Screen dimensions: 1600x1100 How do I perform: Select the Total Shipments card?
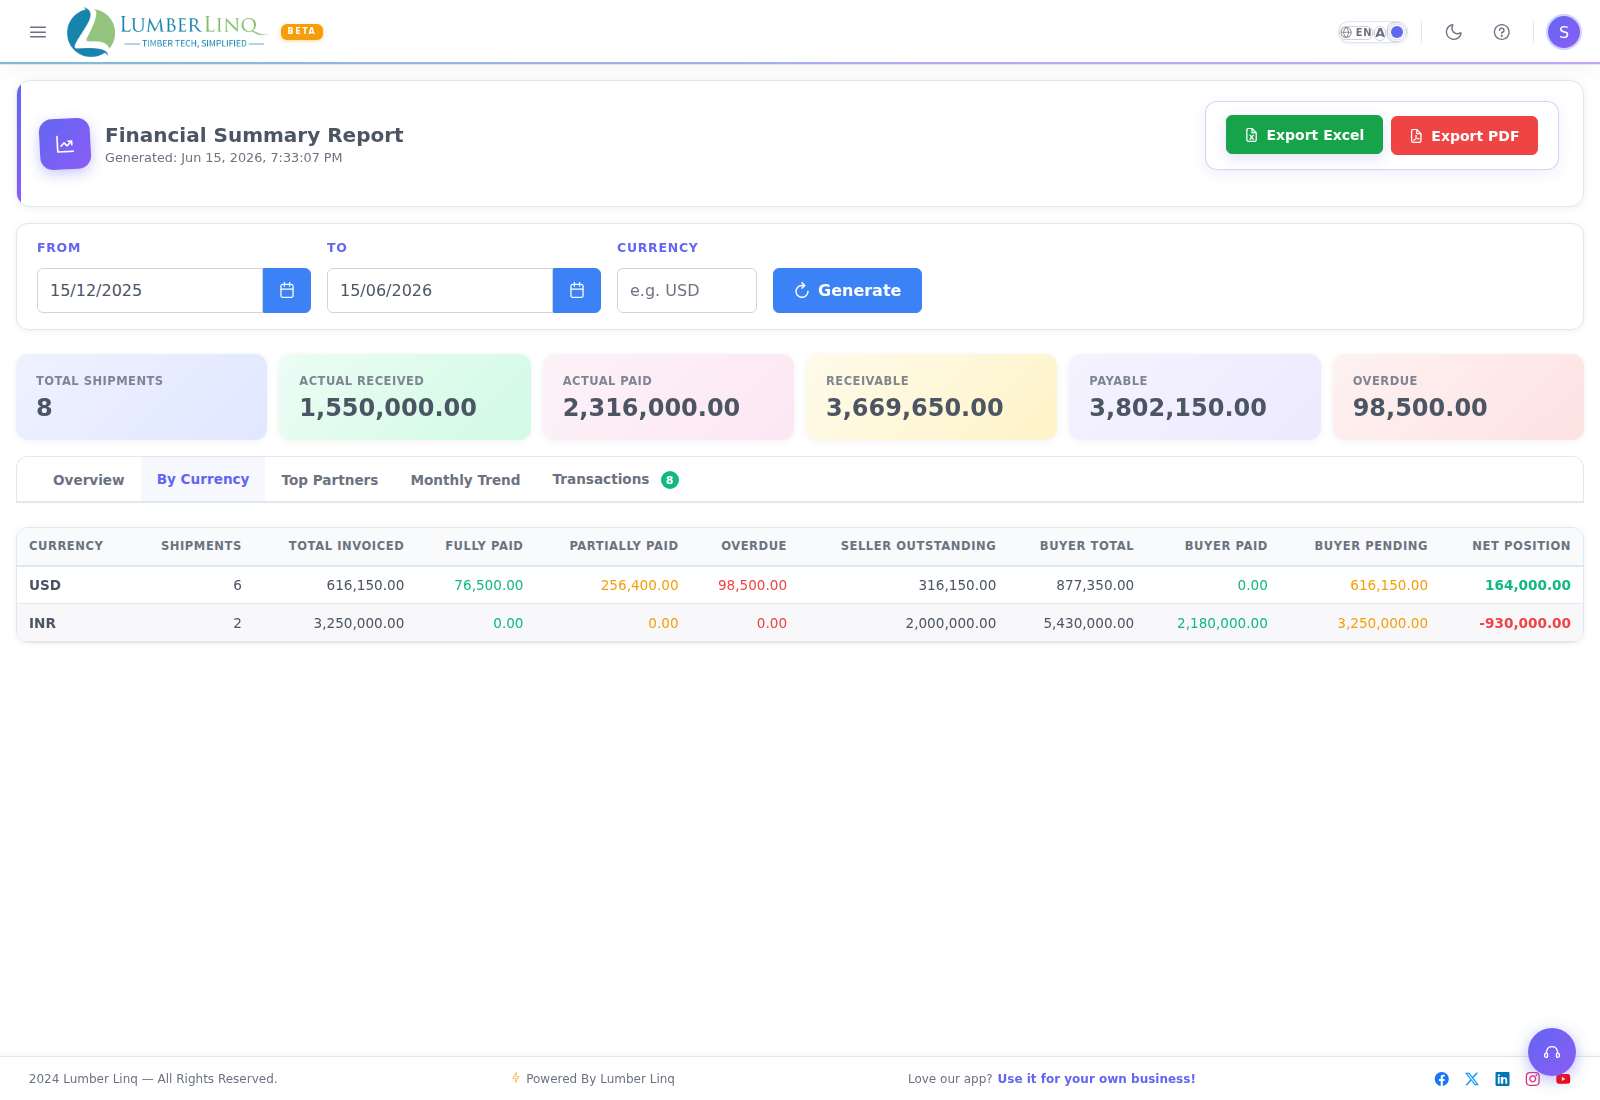[x=142, y=397]
